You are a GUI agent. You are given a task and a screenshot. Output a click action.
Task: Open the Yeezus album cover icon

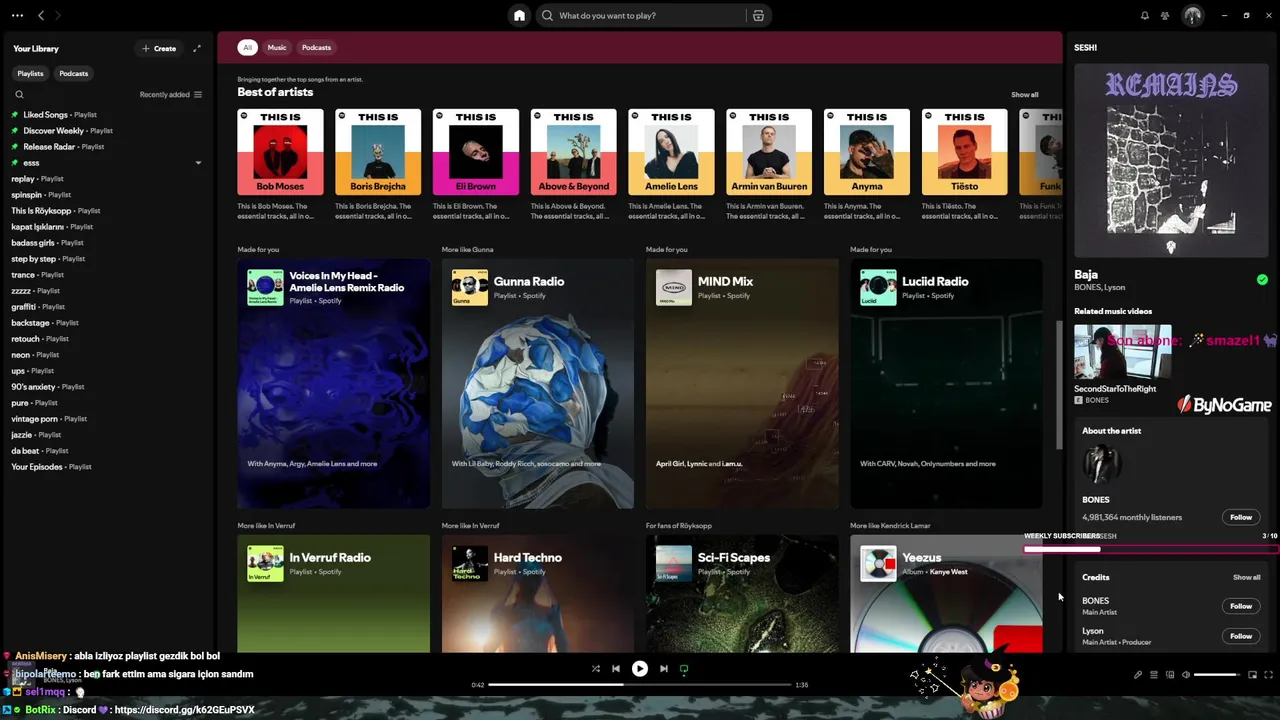click(x=878, y=564)
